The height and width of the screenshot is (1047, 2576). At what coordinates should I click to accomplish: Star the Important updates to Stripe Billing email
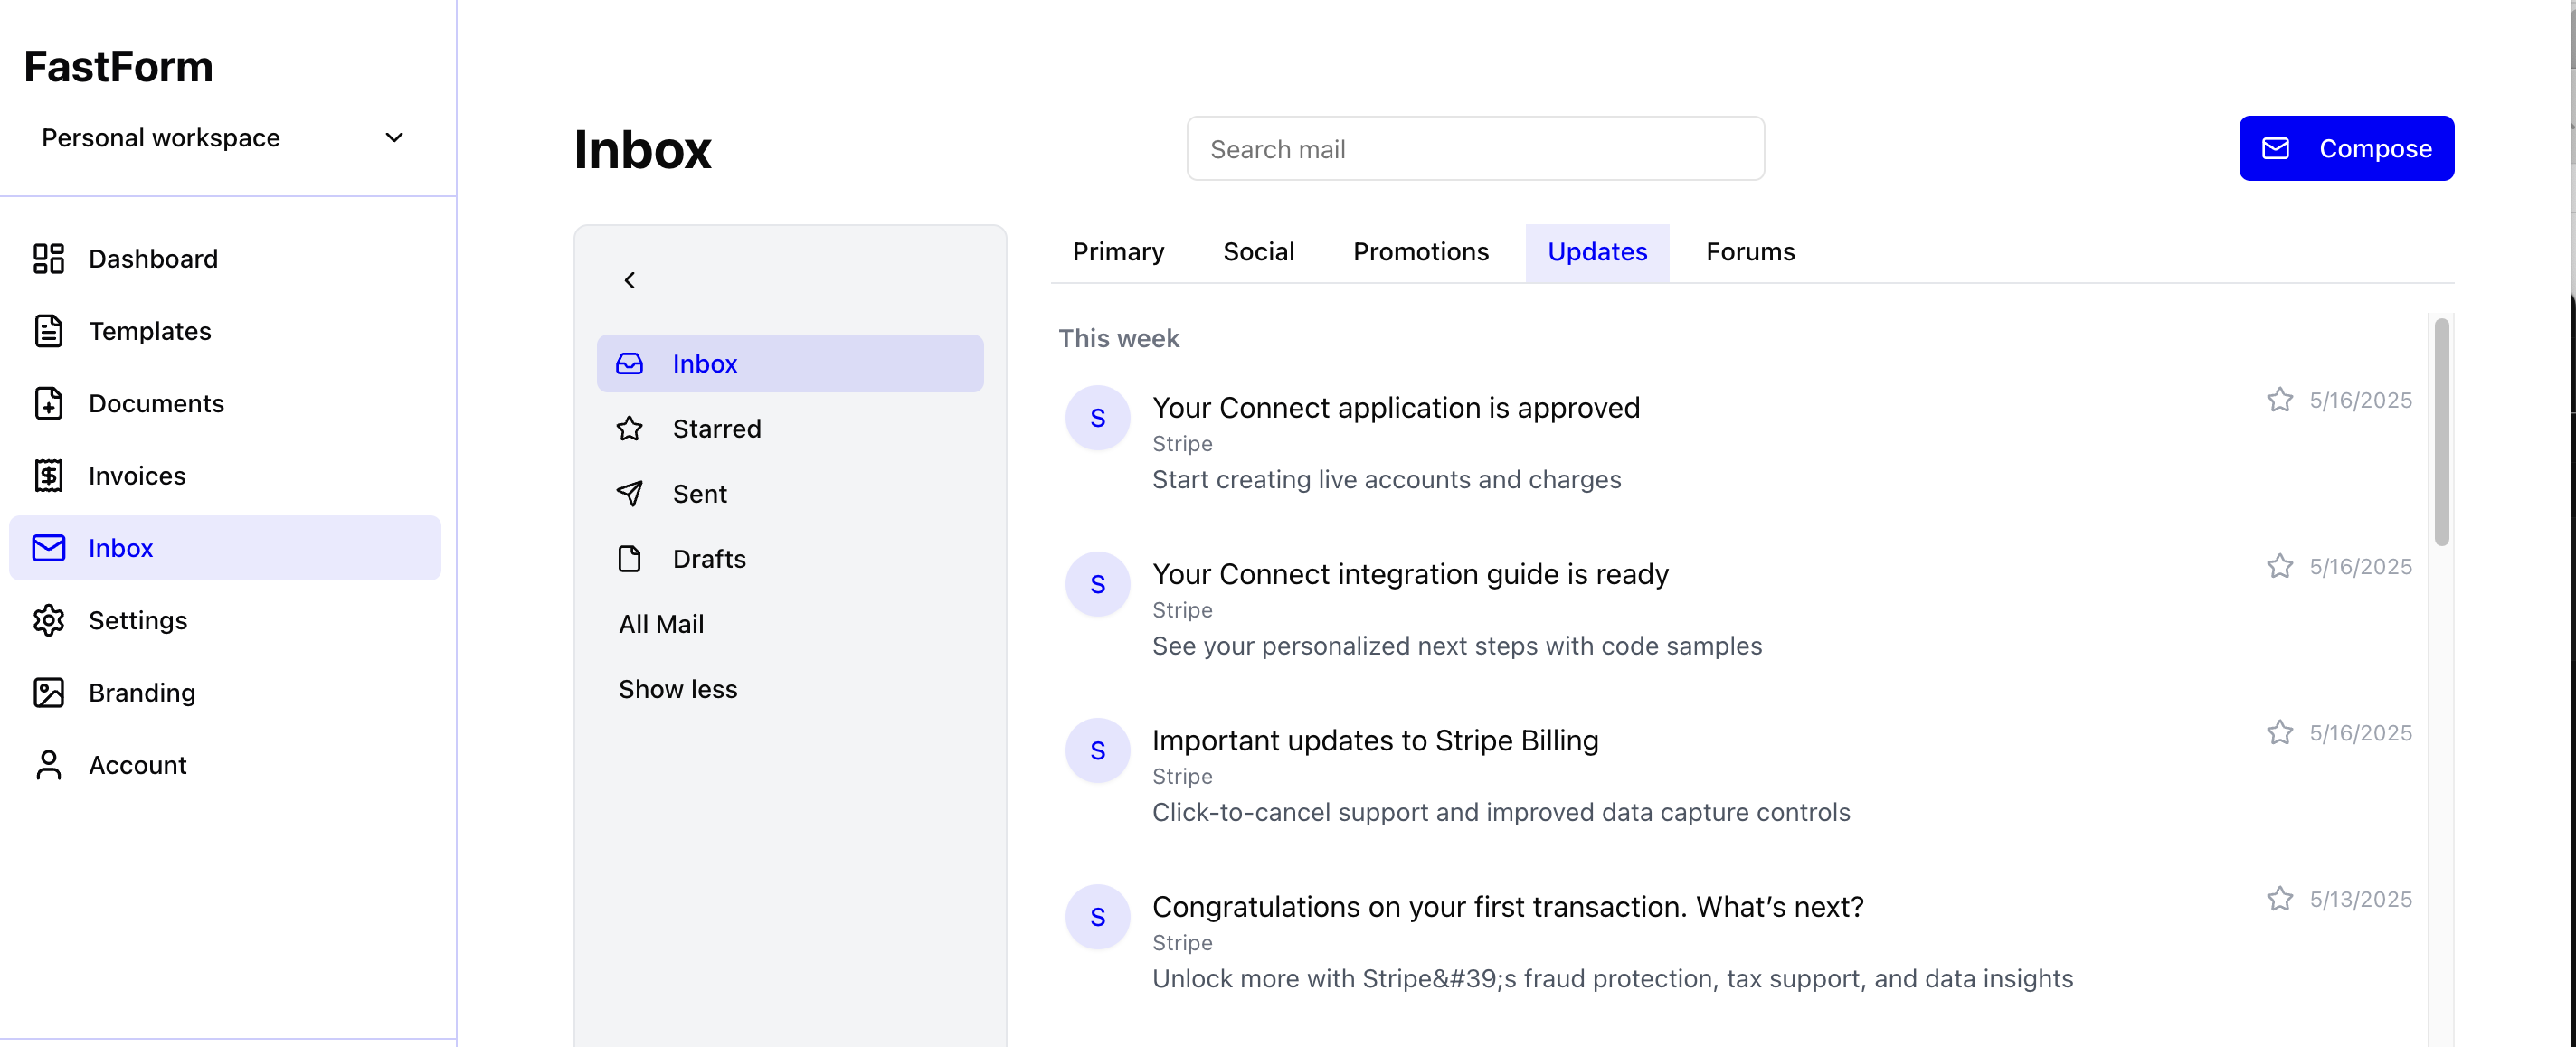(2279, 733)
